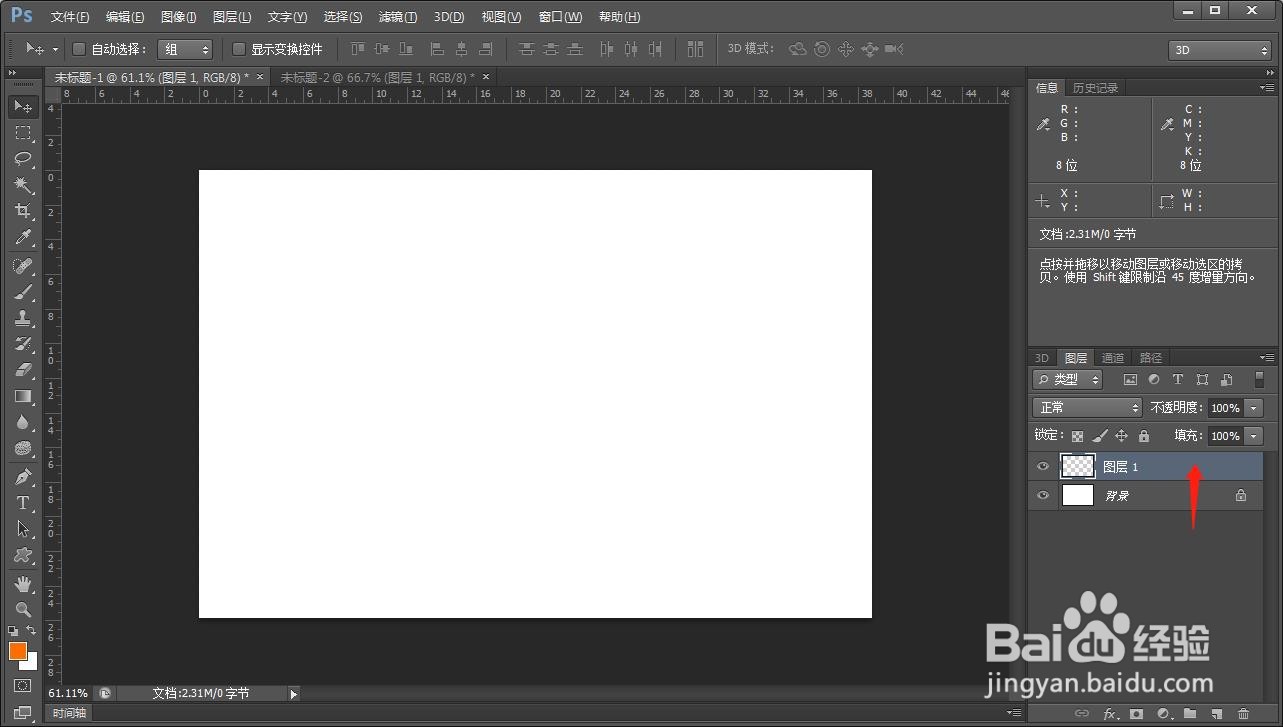Select the Zoom tool
The image size is (1283, 727).
tap(23, 609)
